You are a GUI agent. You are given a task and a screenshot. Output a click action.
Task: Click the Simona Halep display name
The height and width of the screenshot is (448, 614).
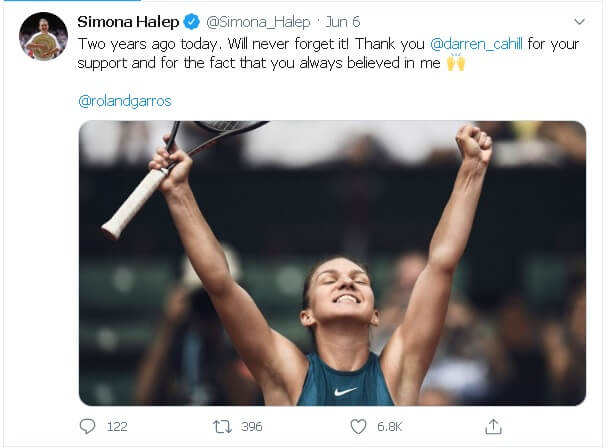[x=129, y=21]
